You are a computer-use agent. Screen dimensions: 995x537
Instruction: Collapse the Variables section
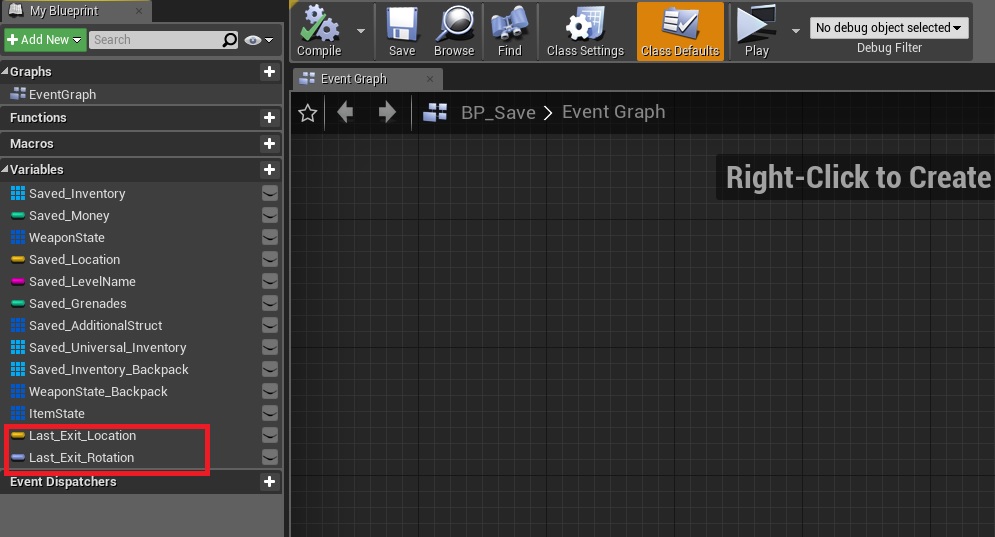point(6,170)
